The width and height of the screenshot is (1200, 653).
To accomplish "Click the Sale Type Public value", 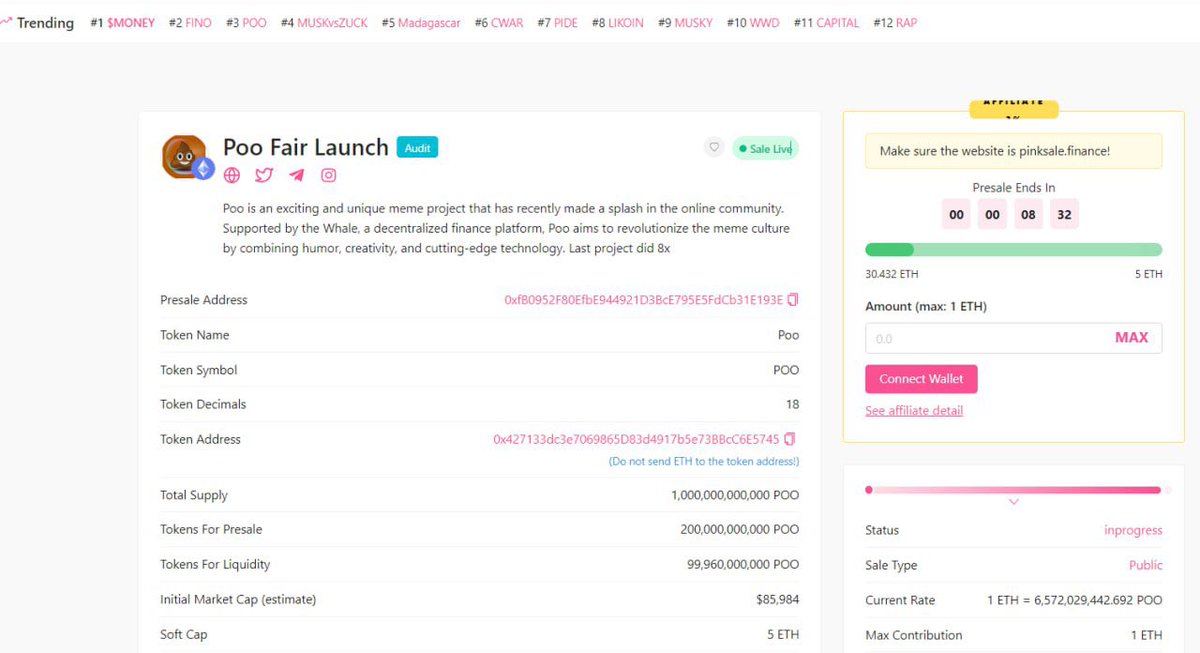I will click(x=1146, y=565).
